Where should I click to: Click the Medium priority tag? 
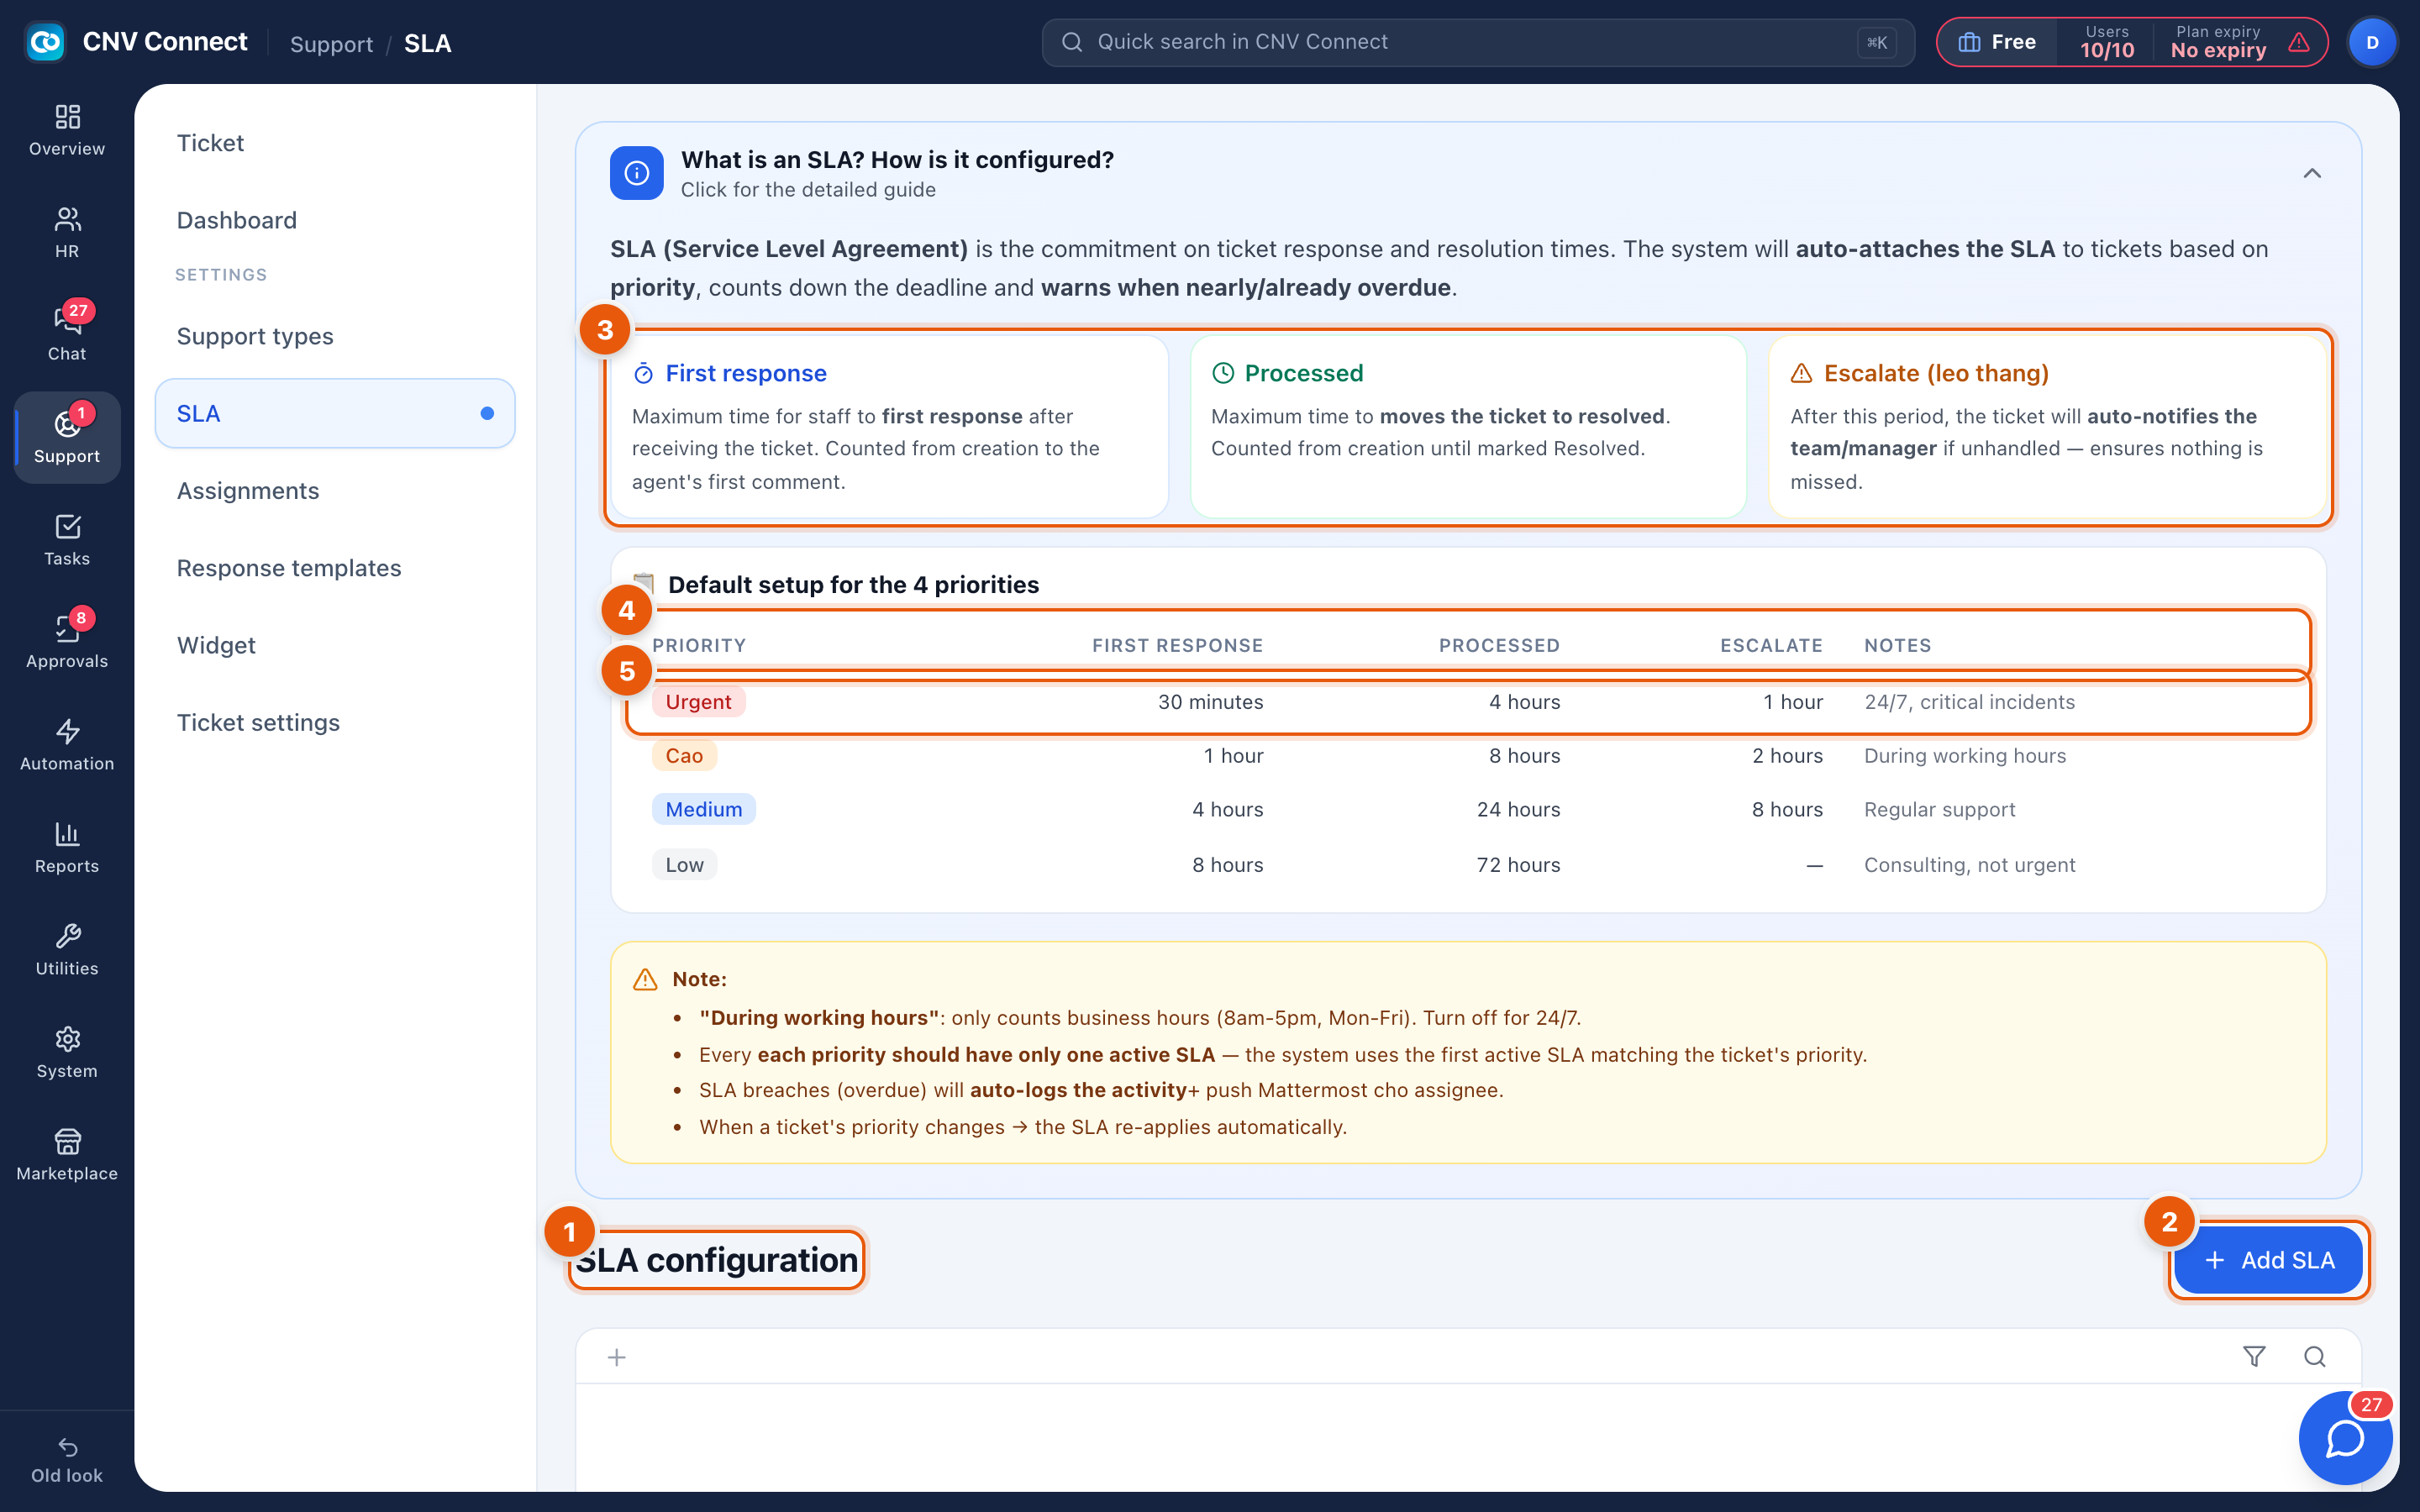[704, 809]
